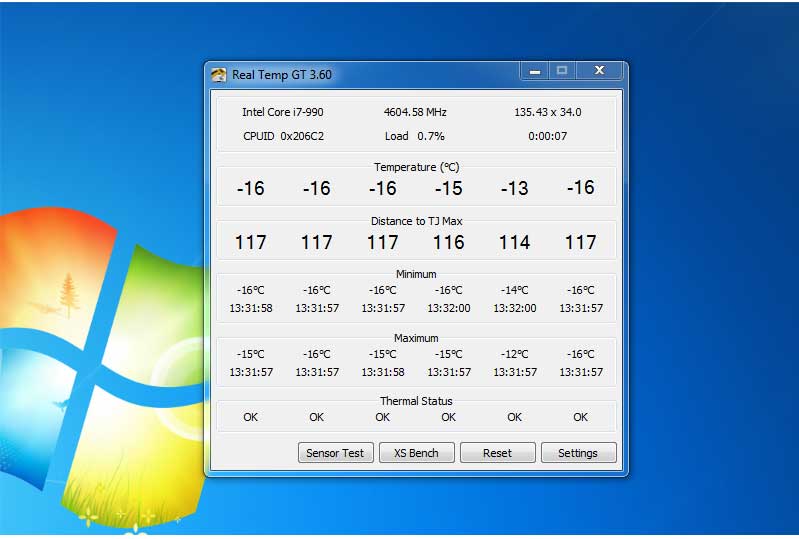Click the 0:00:07 uptime timer

548,136
